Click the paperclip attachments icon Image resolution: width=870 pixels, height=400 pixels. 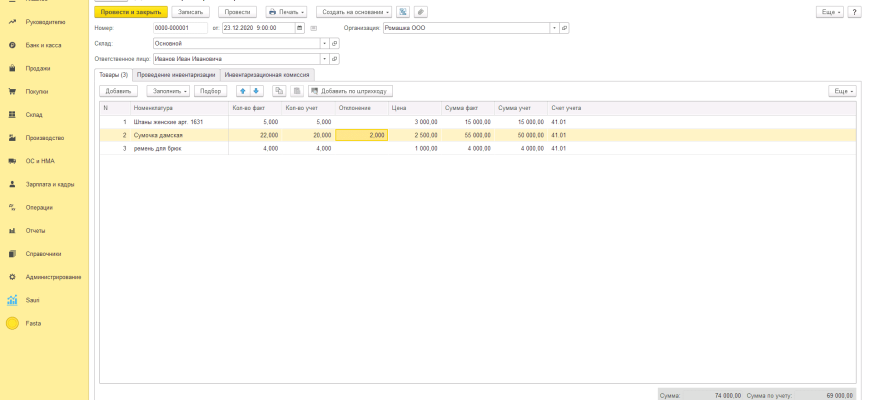click(420, 12)
